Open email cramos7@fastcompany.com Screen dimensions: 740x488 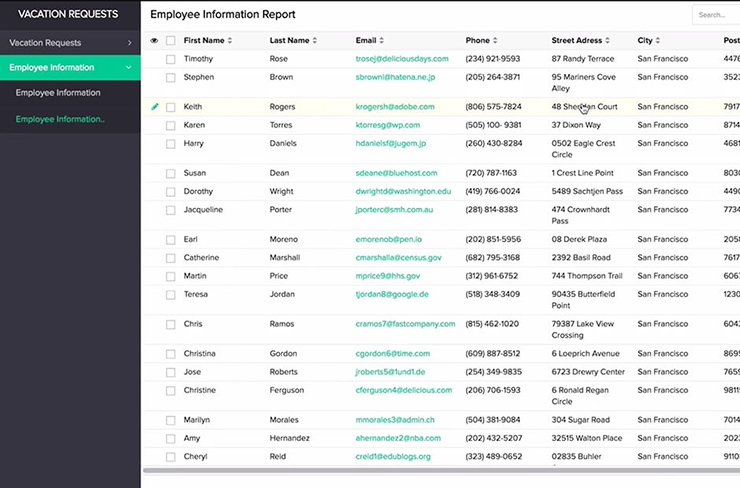point(405,325)
